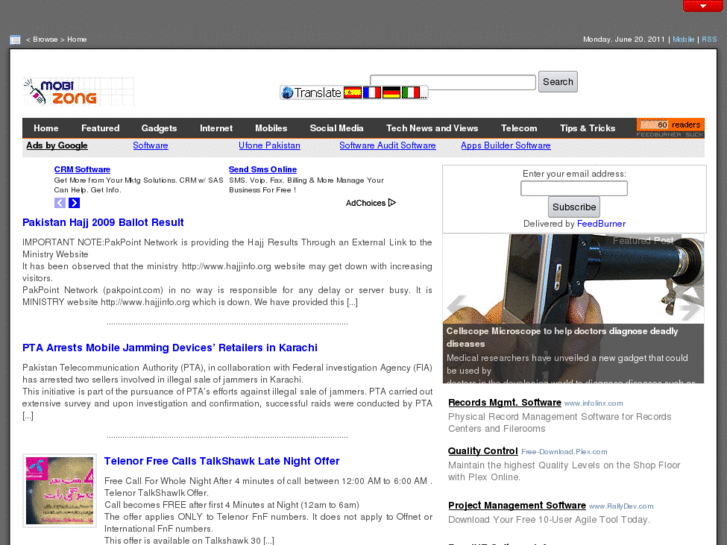Click the browse page icon beside breadcrumb
This screenshot has height=545, width=727.
tap(15, 40)
